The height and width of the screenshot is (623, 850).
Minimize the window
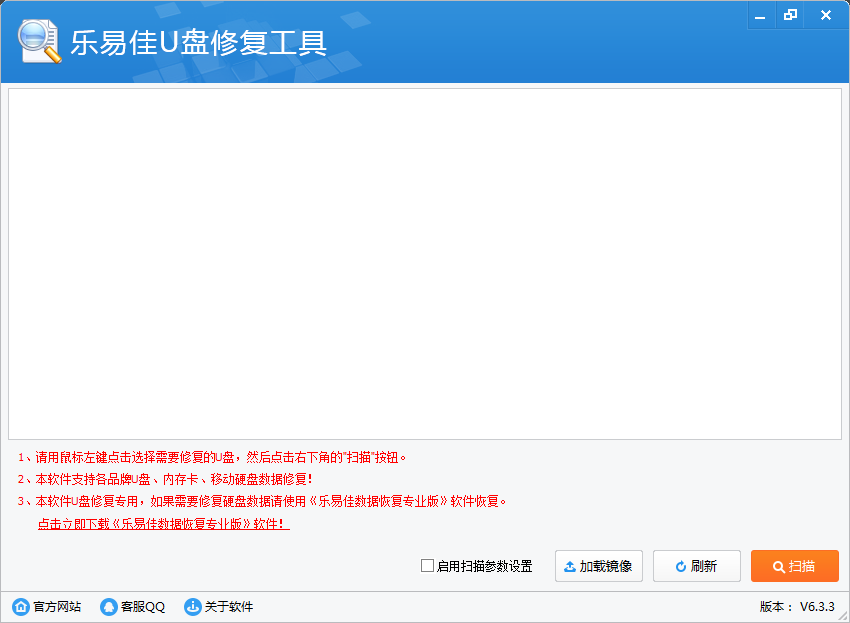[x=760, y=15]
